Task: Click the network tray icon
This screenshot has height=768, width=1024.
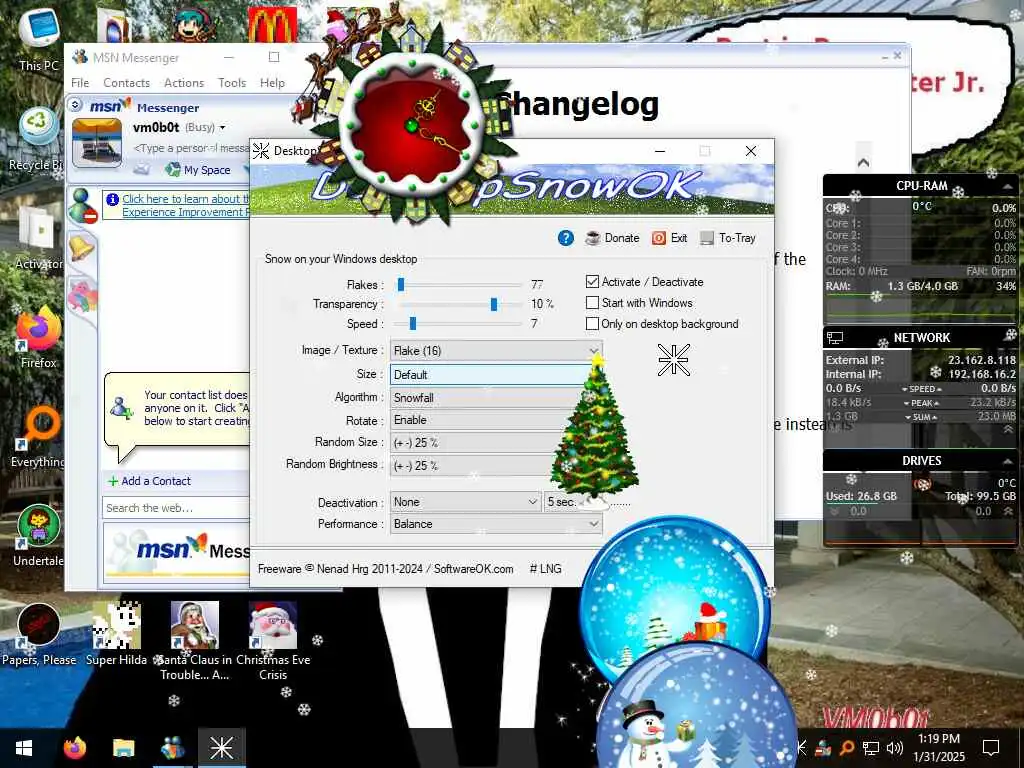Action: point(871,748)
